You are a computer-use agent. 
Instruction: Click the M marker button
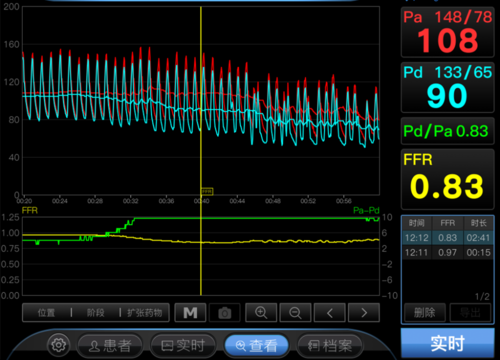click(x=190, y=313)
